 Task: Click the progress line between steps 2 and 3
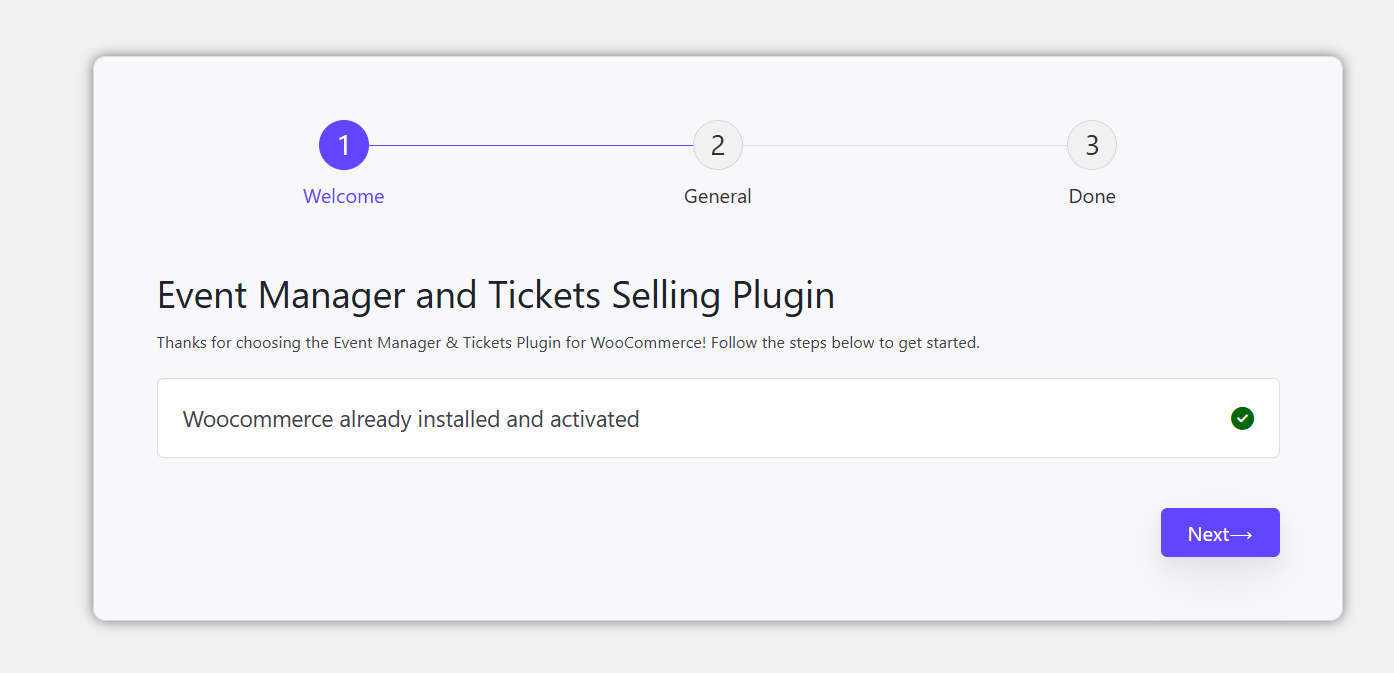tap(905, 145)
